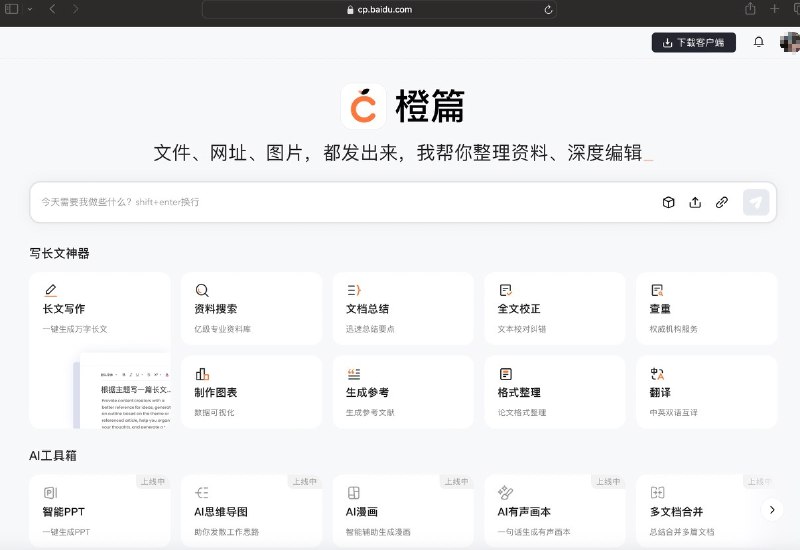
Task: Open the sidebar dropdown chevron in Safari
Action: 30,9
